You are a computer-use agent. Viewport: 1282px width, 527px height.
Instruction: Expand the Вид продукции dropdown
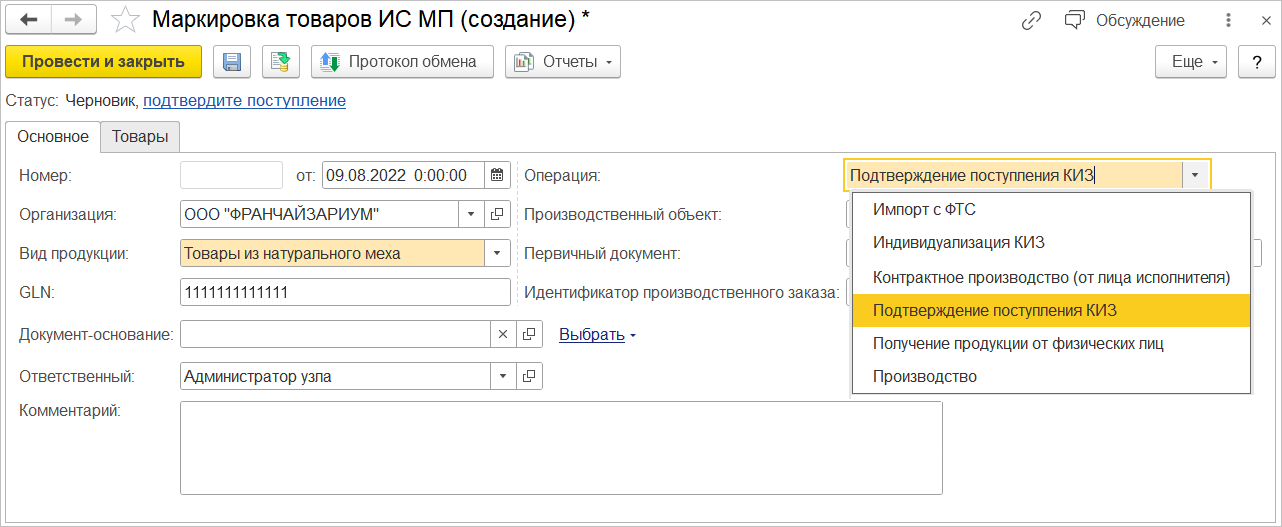[x=497, y=253]
